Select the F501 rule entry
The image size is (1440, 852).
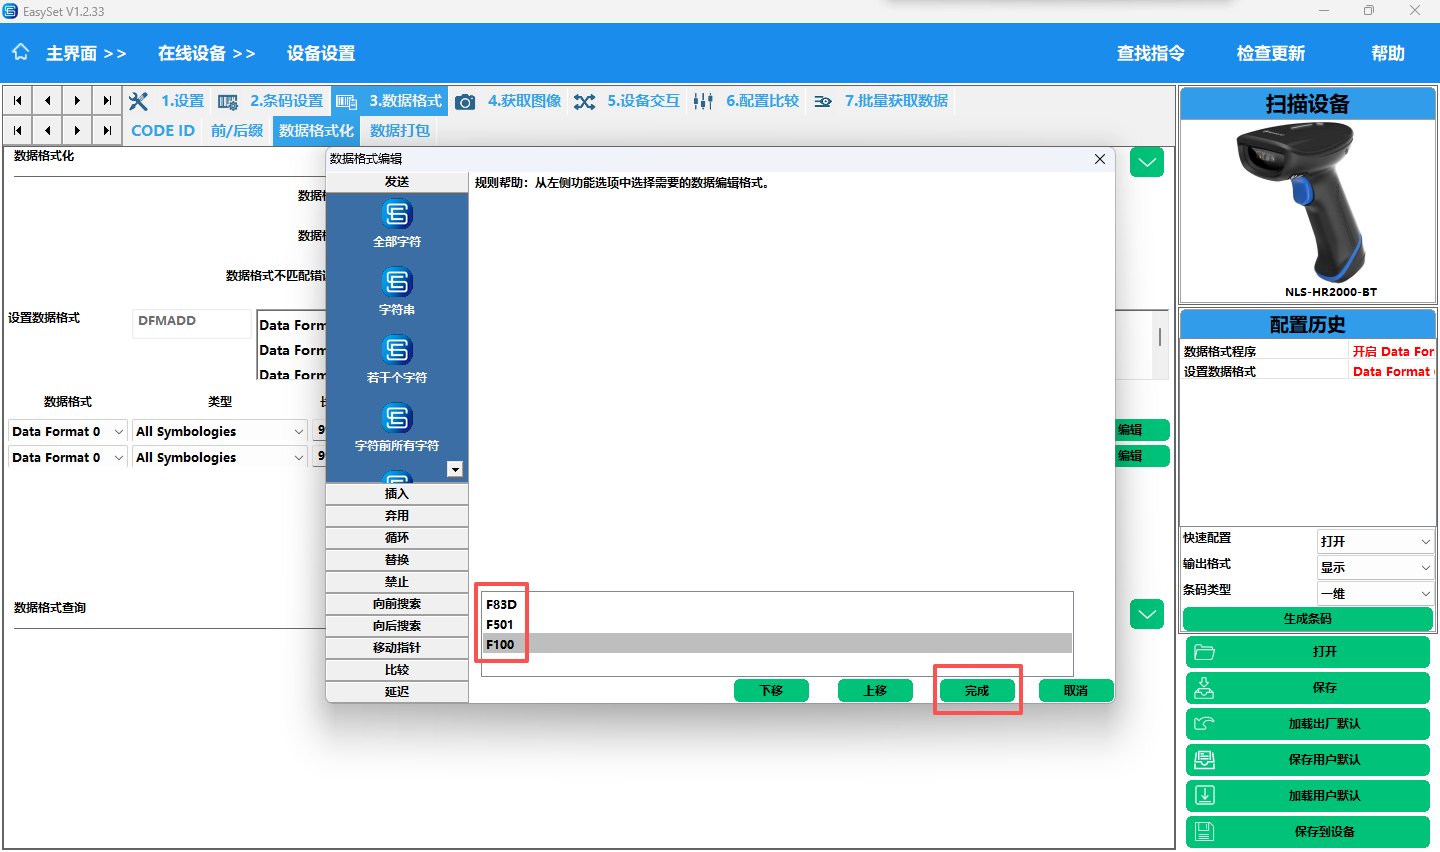pyautogui.click(x=500, y=625)
